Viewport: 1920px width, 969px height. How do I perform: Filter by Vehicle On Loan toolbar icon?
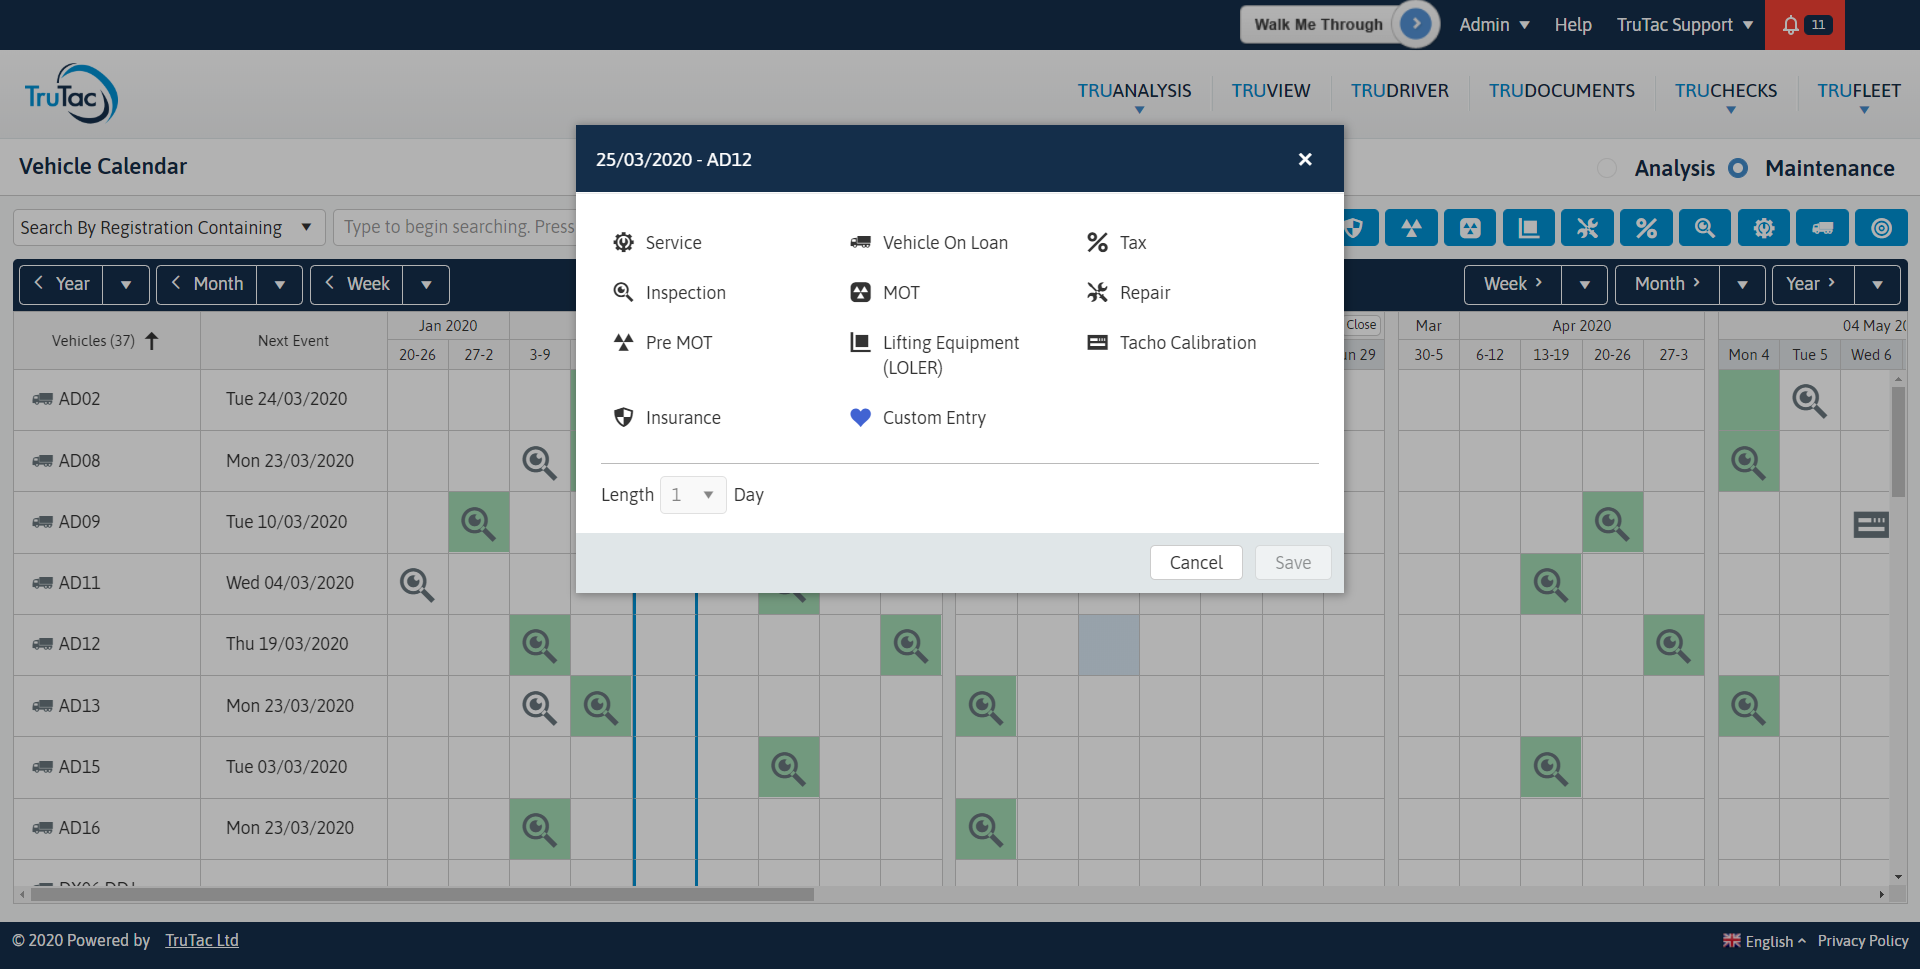(x=1822, y=228)
